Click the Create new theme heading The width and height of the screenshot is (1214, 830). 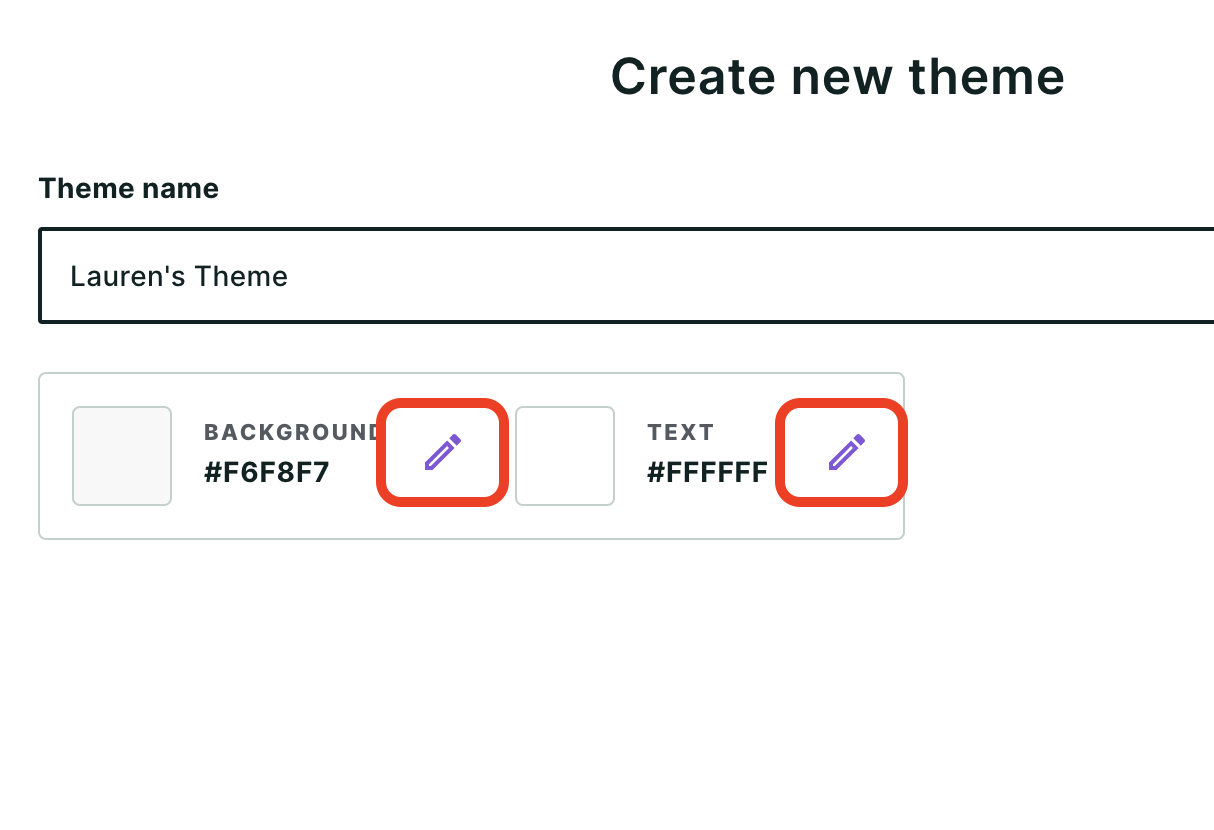click(838, 76)
